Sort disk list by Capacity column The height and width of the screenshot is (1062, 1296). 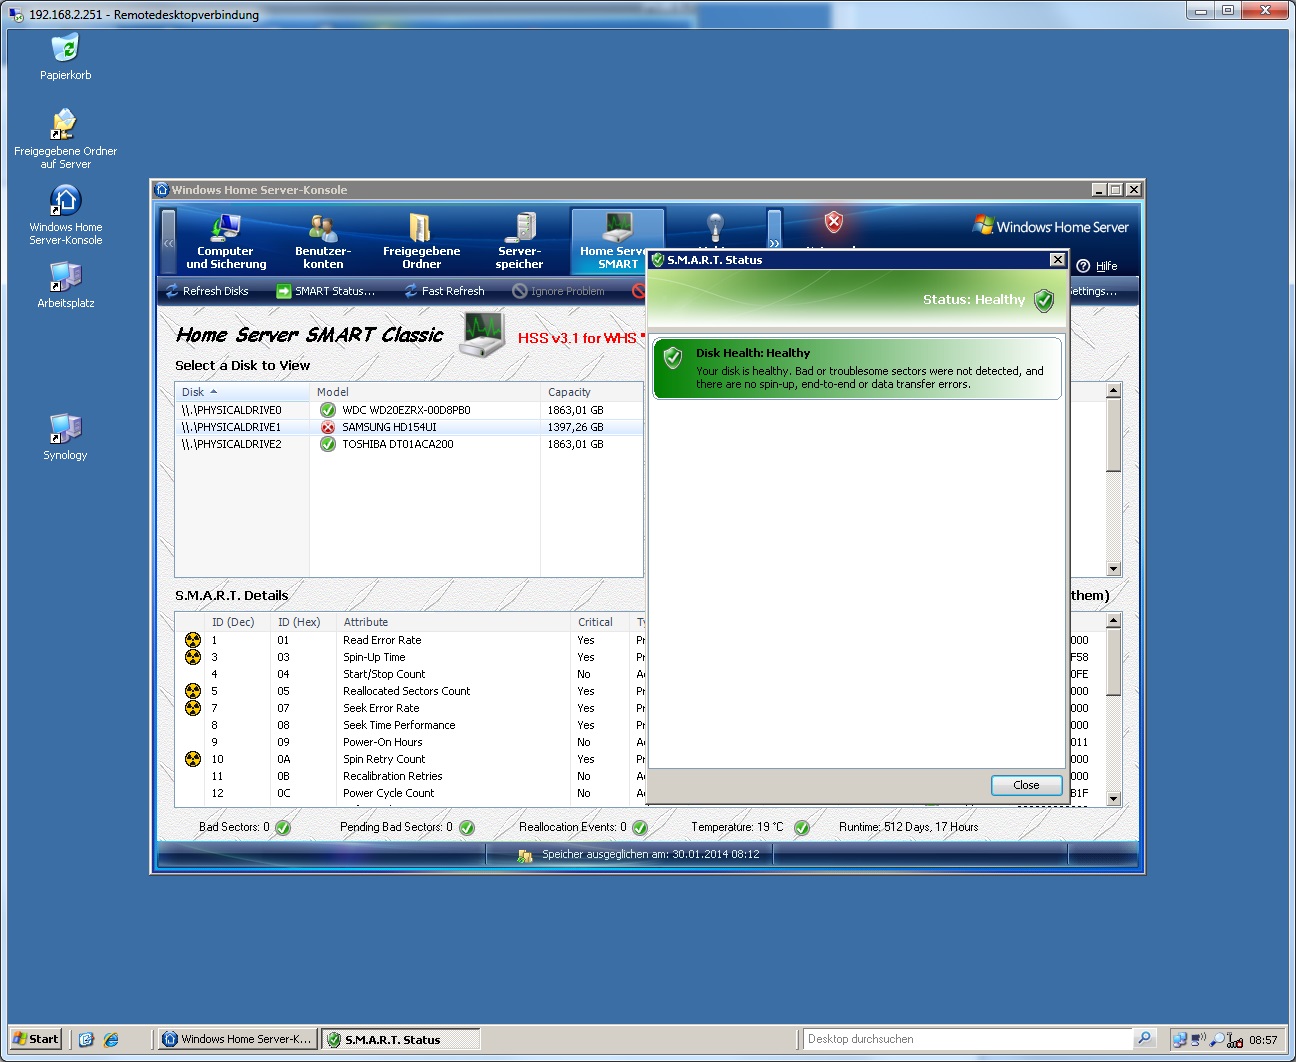[592, 392]
